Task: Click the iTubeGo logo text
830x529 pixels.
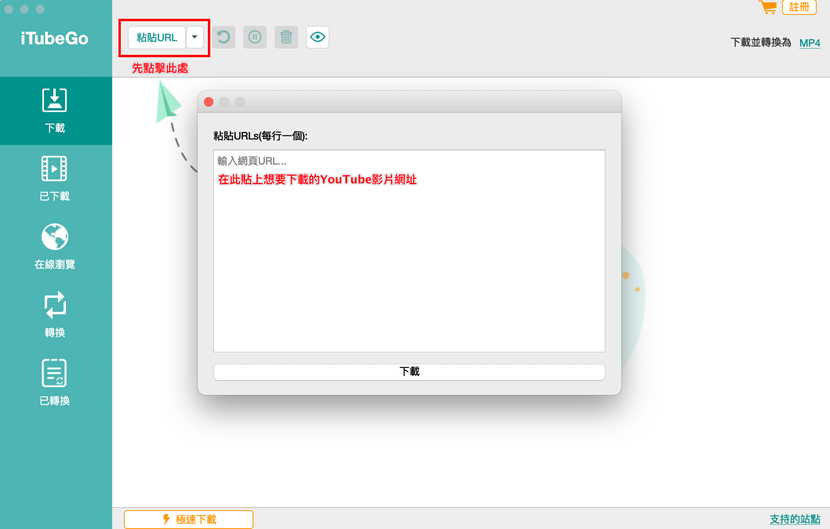Action: tap(55, 39)
